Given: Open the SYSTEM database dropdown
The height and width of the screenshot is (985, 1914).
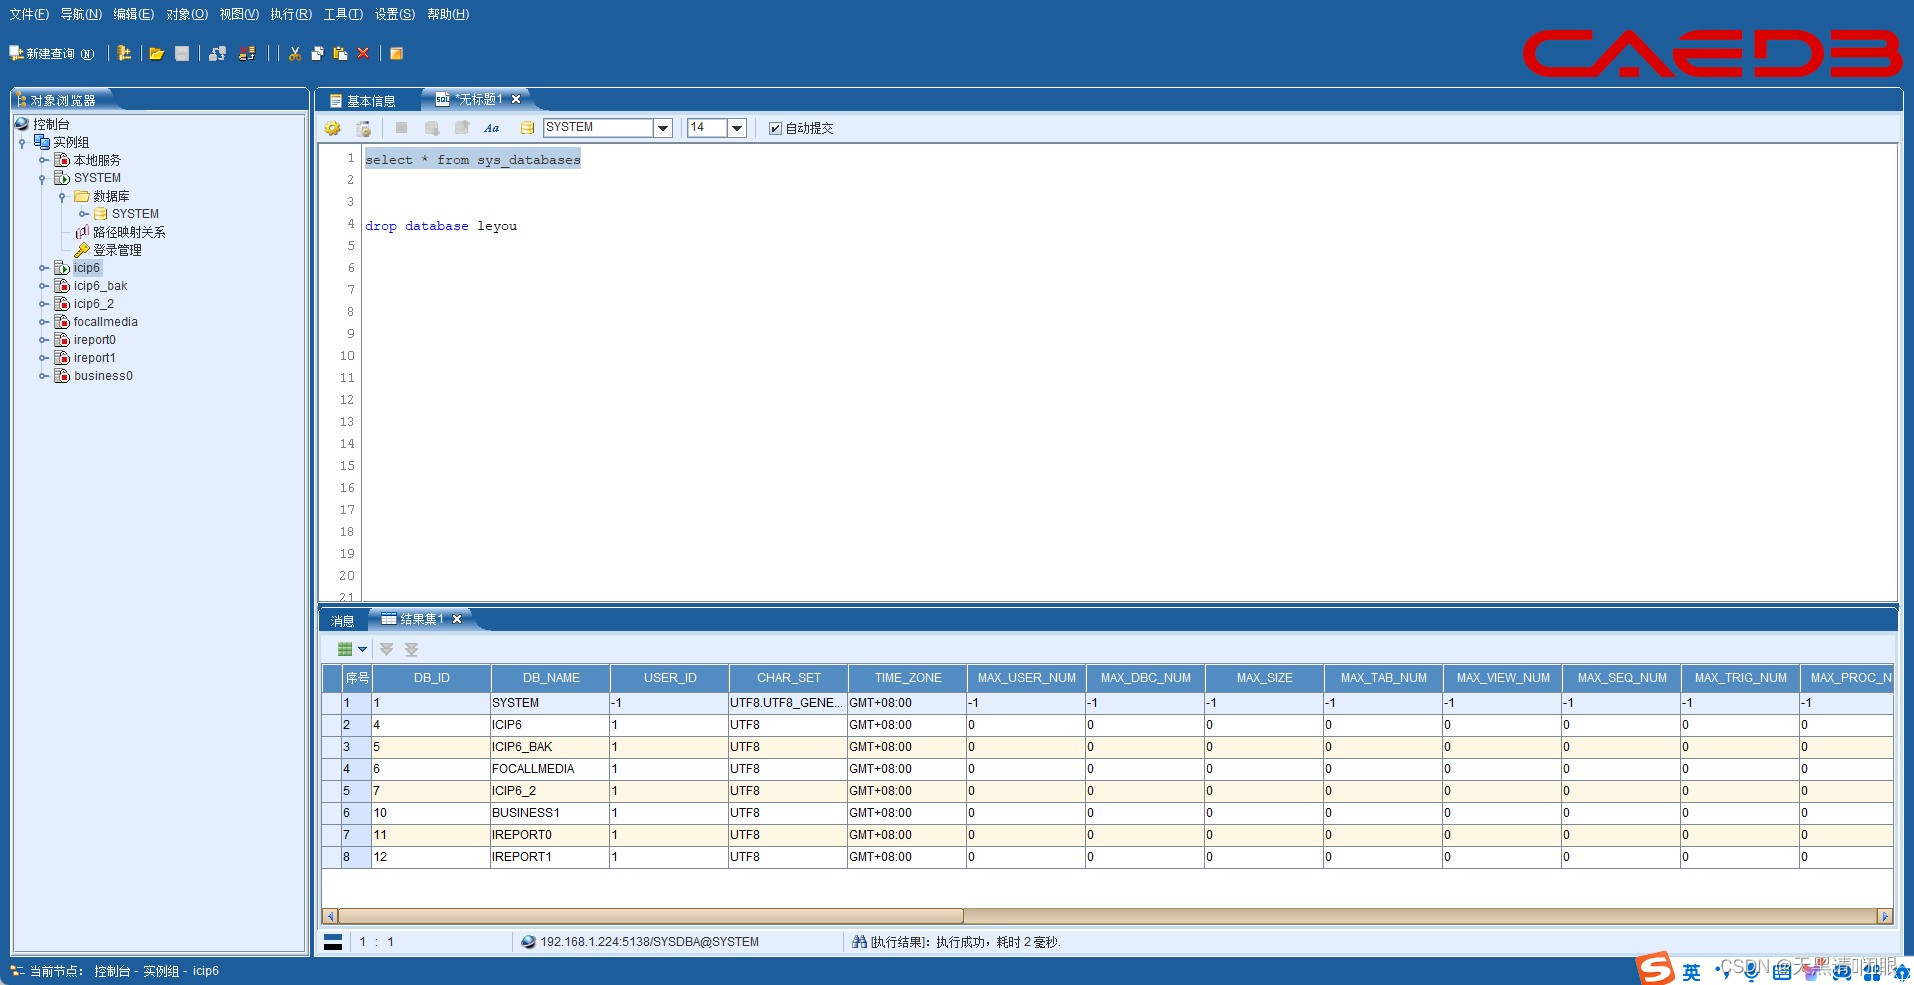Looking at the screenshot, I should (x=662, y=128).
